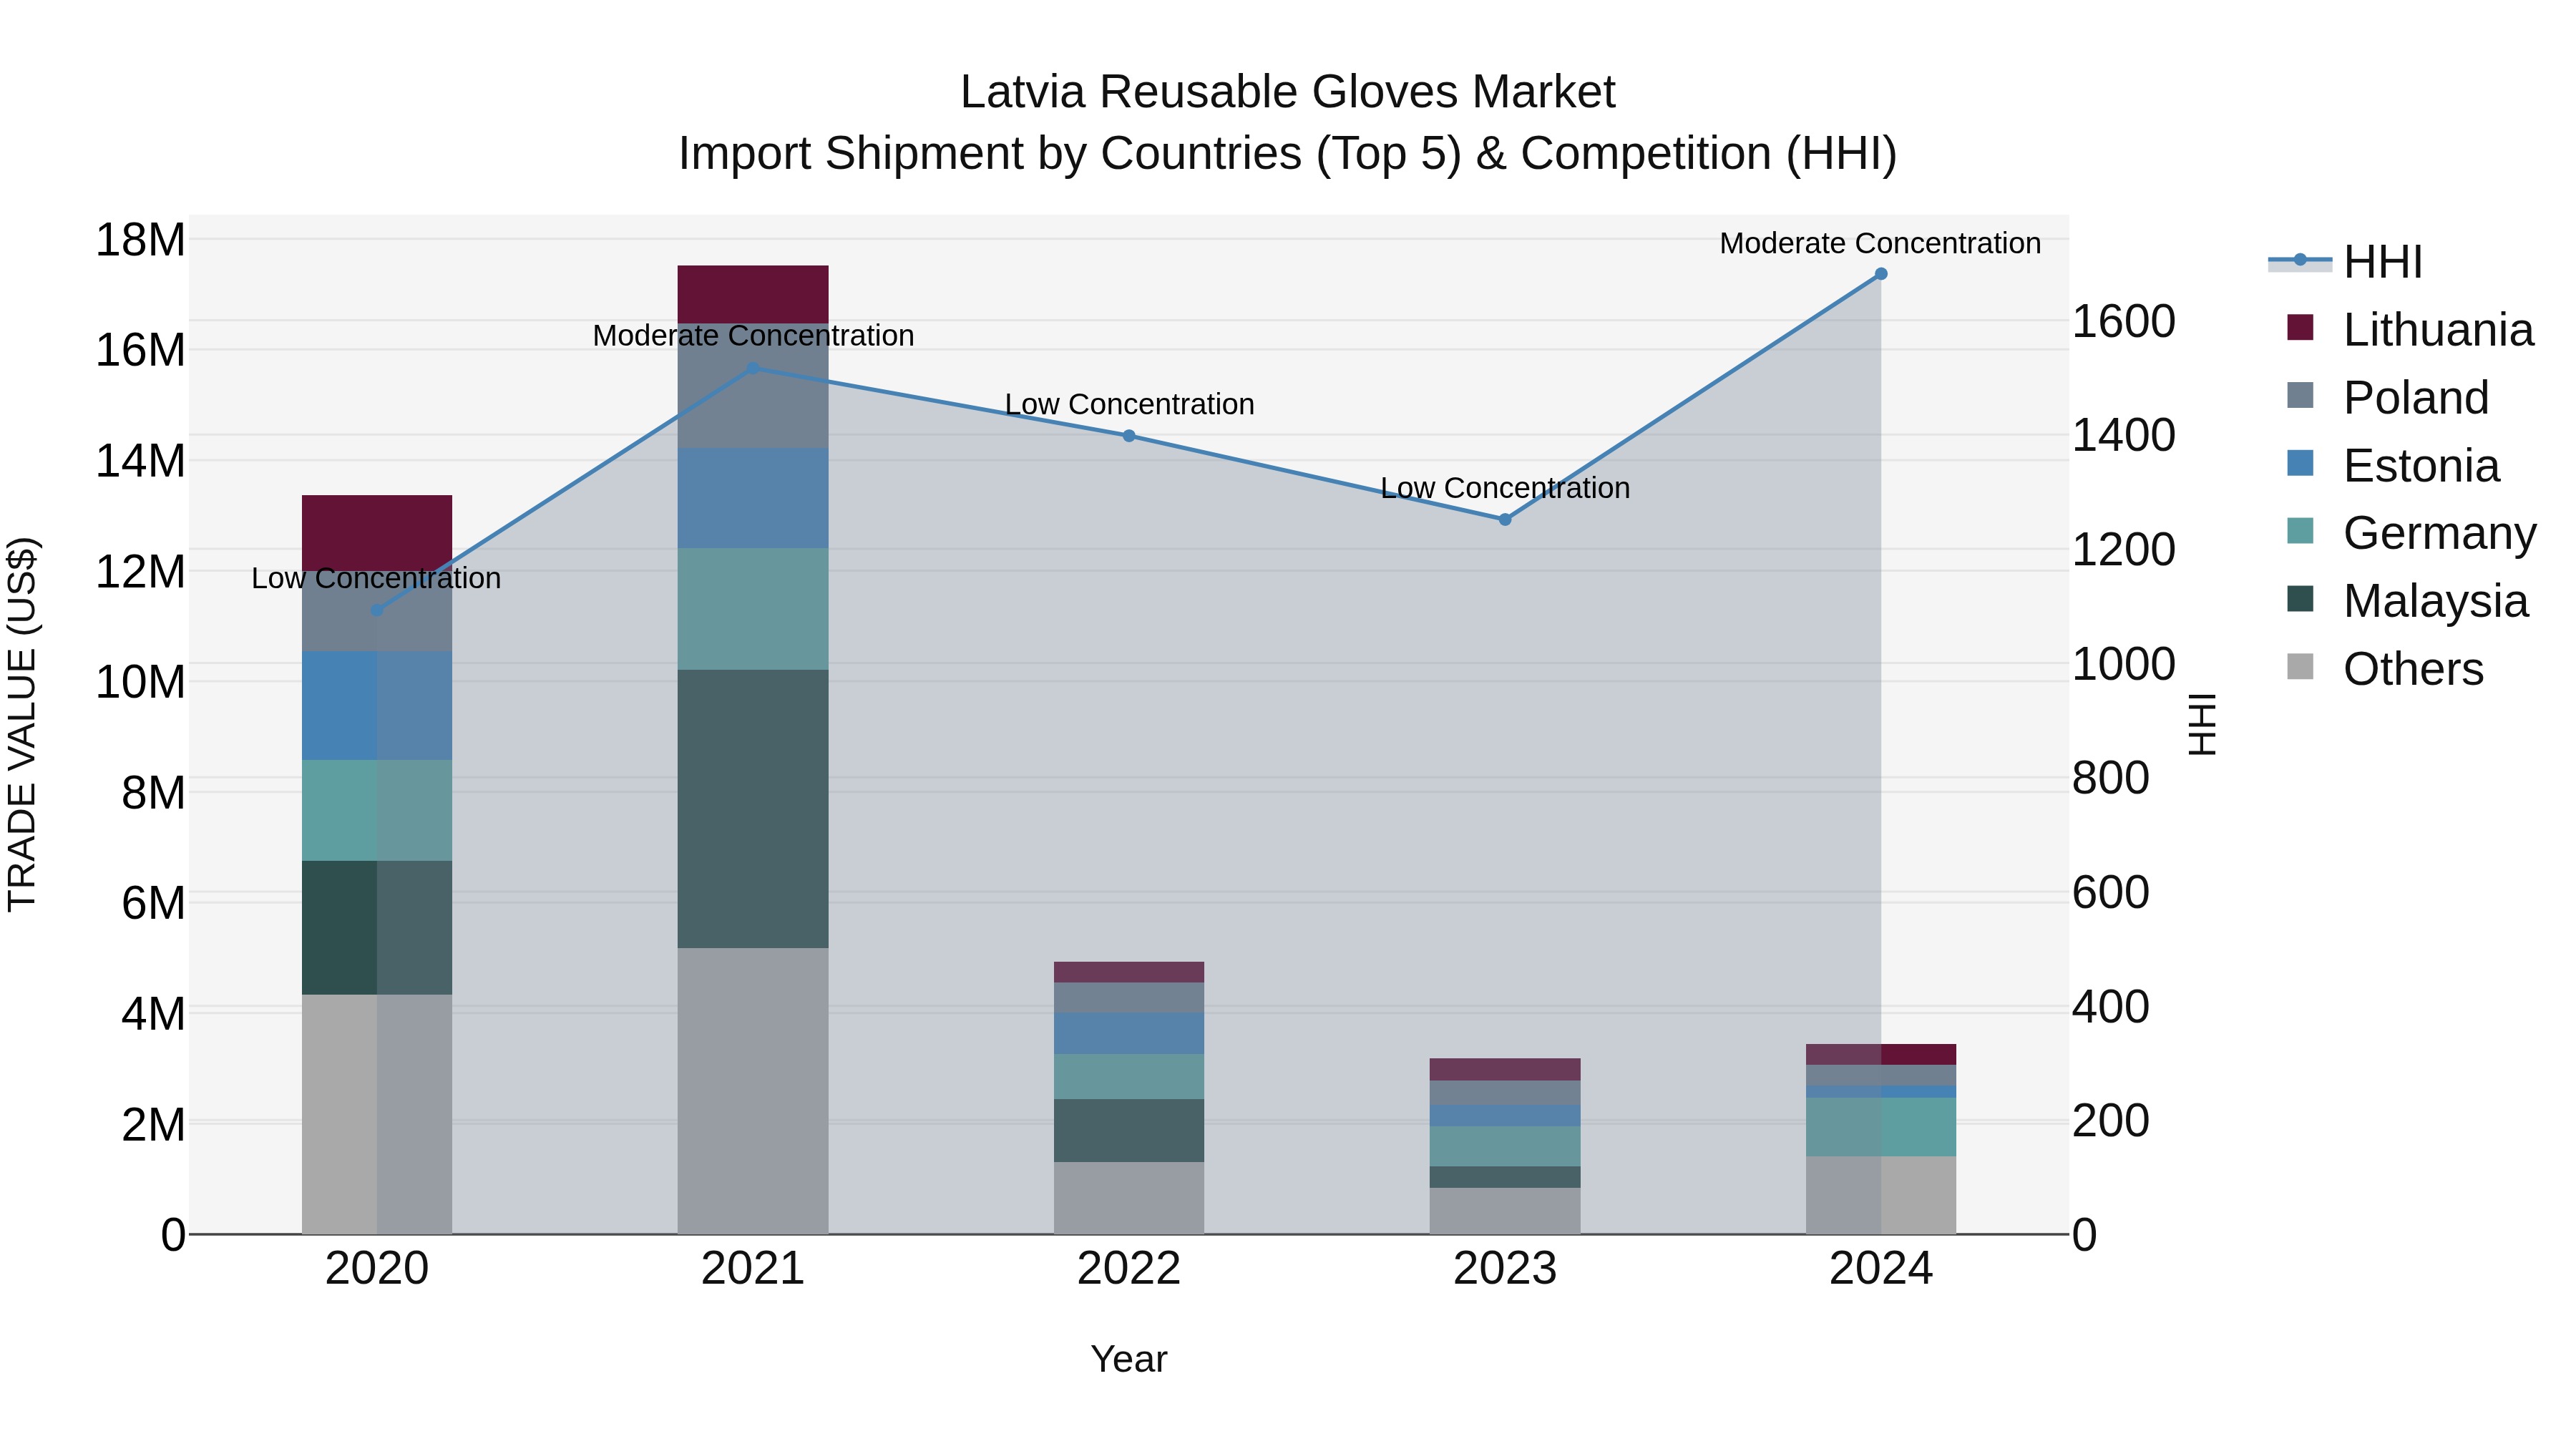Viewport: 2576px width, 1449px height.
Task: Click the 2023 'Low Concentration' annotation
Action: click(x=1505, y=488)
